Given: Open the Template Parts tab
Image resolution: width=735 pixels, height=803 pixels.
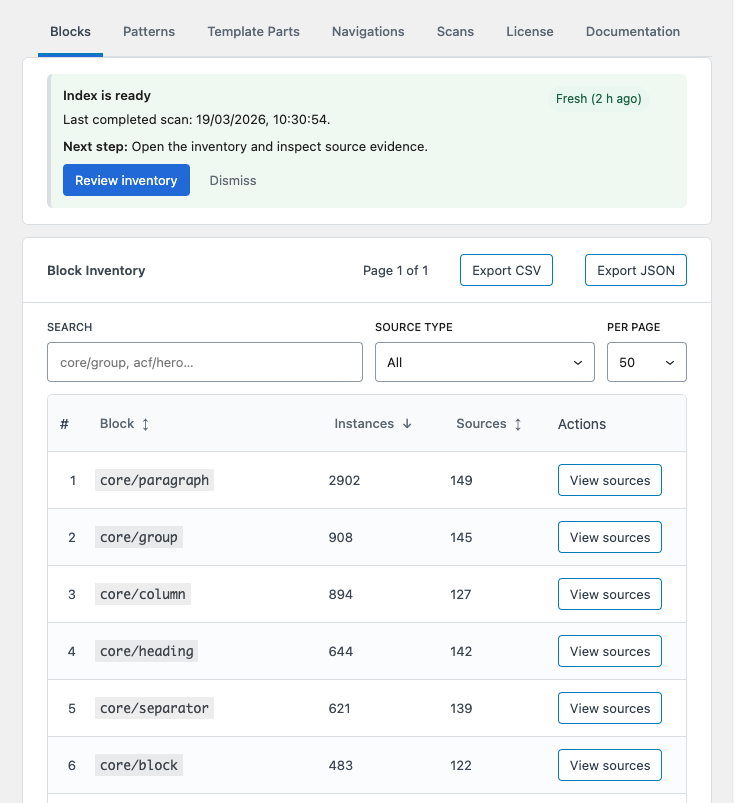Looking at the screenshot, I should pos(253,31).
